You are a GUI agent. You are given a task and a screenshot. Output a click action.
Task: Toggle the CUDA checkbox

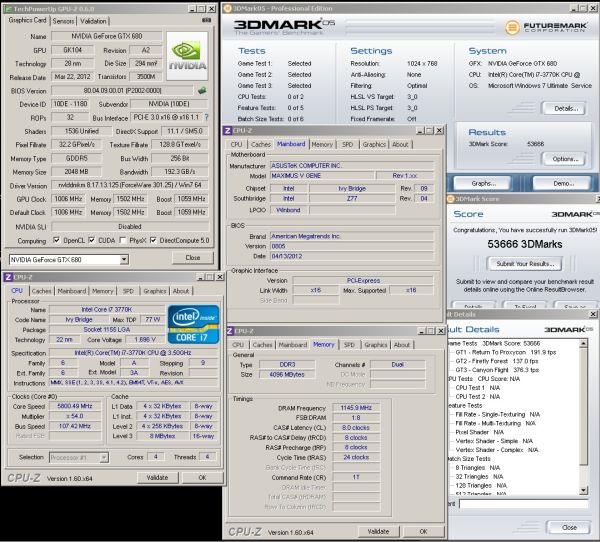92,240
